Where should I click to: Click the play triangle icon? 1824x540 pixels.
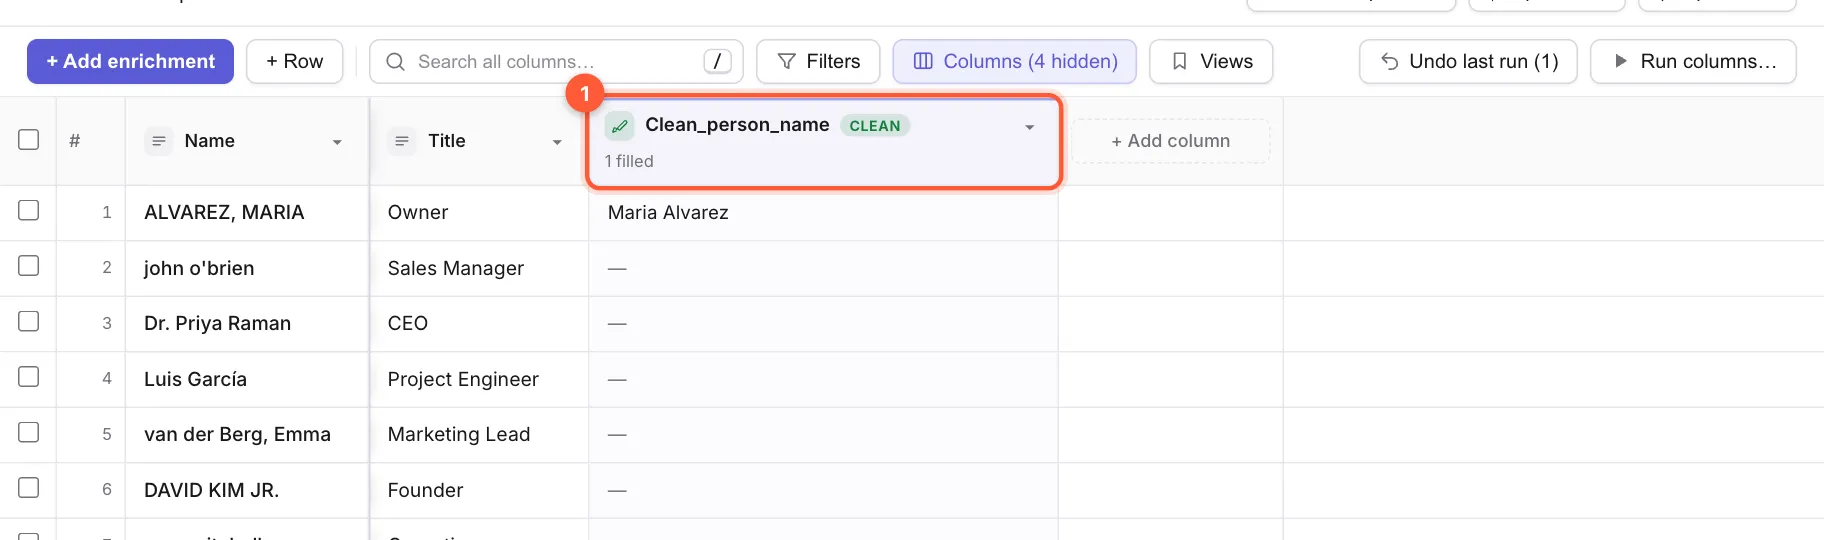1621,61
